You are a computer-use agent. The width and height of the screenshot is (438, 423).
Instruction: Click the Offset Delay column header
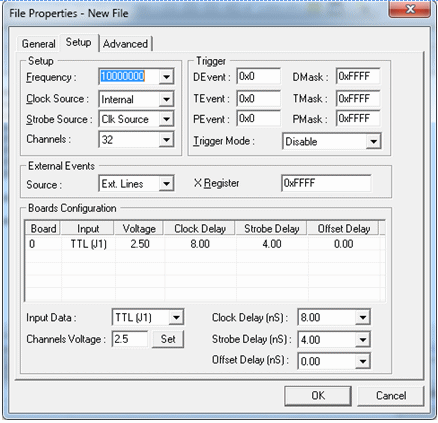[344, 229]
